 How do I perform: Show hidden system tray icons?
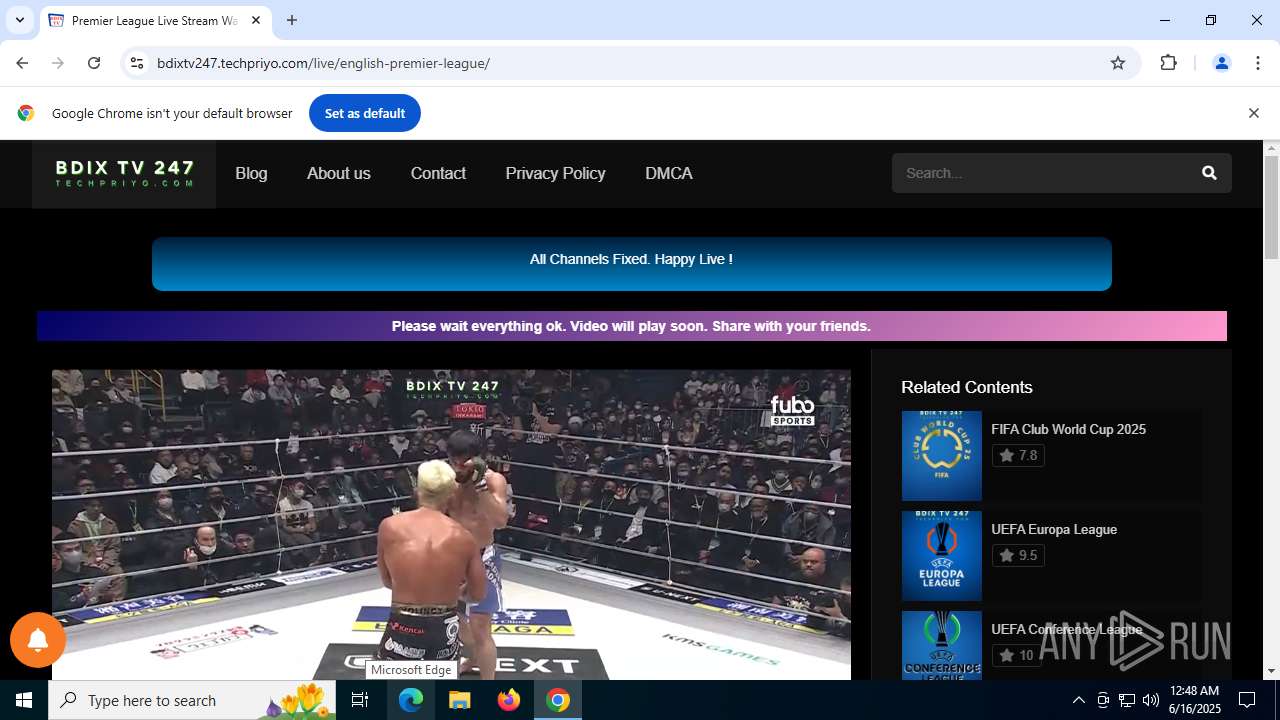1078,700
